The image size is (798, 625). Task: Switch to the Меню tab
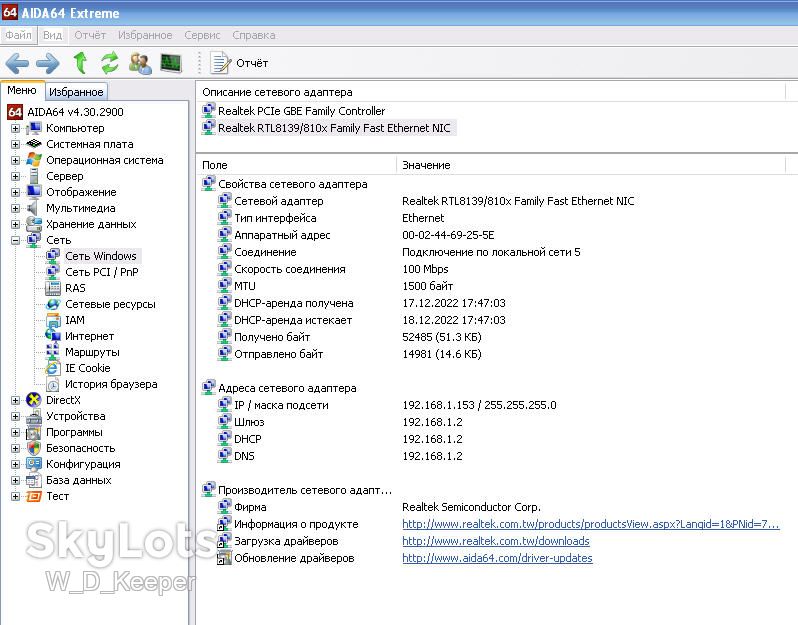coord(22,91)
